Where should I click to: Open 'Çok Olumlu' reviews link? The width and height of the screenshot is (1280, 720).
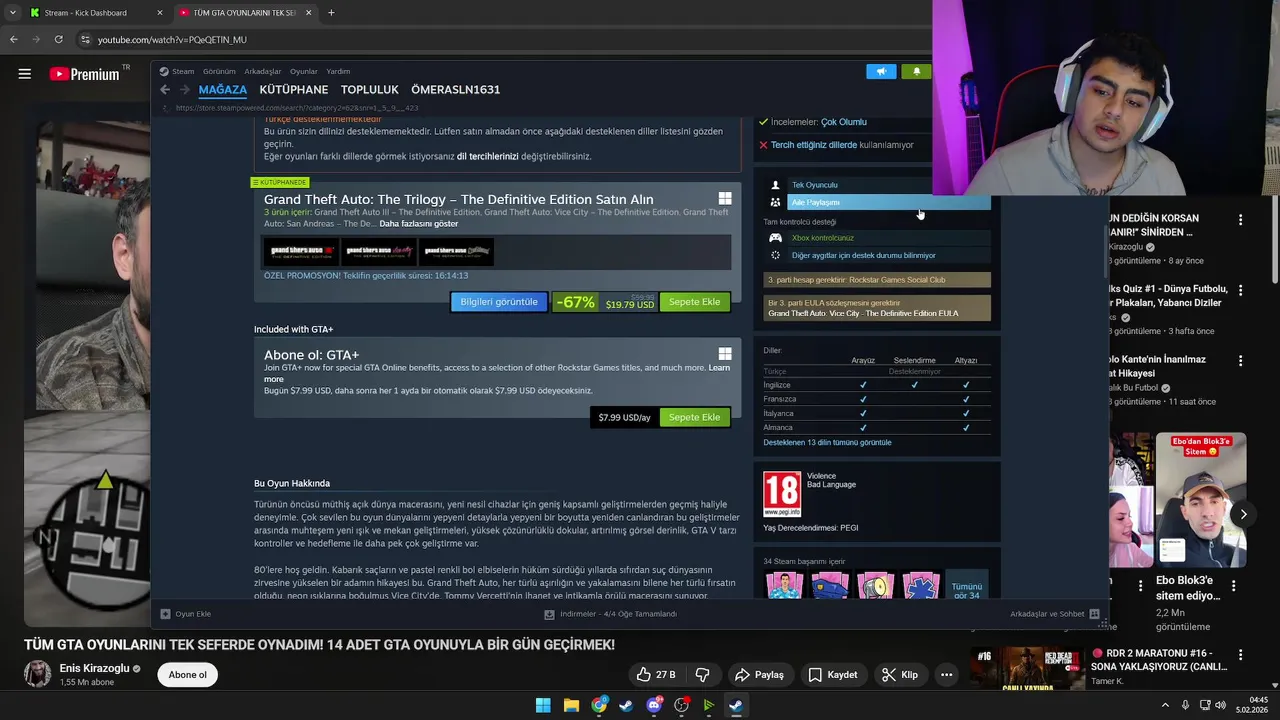[x=844, y=122]
